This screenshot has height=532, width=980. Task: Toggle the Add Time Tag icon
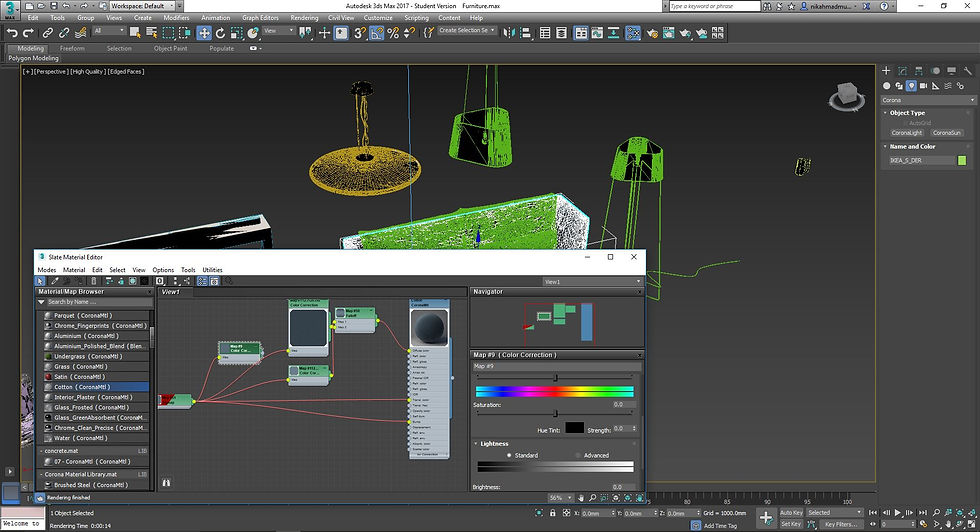(x=696, y=525)
